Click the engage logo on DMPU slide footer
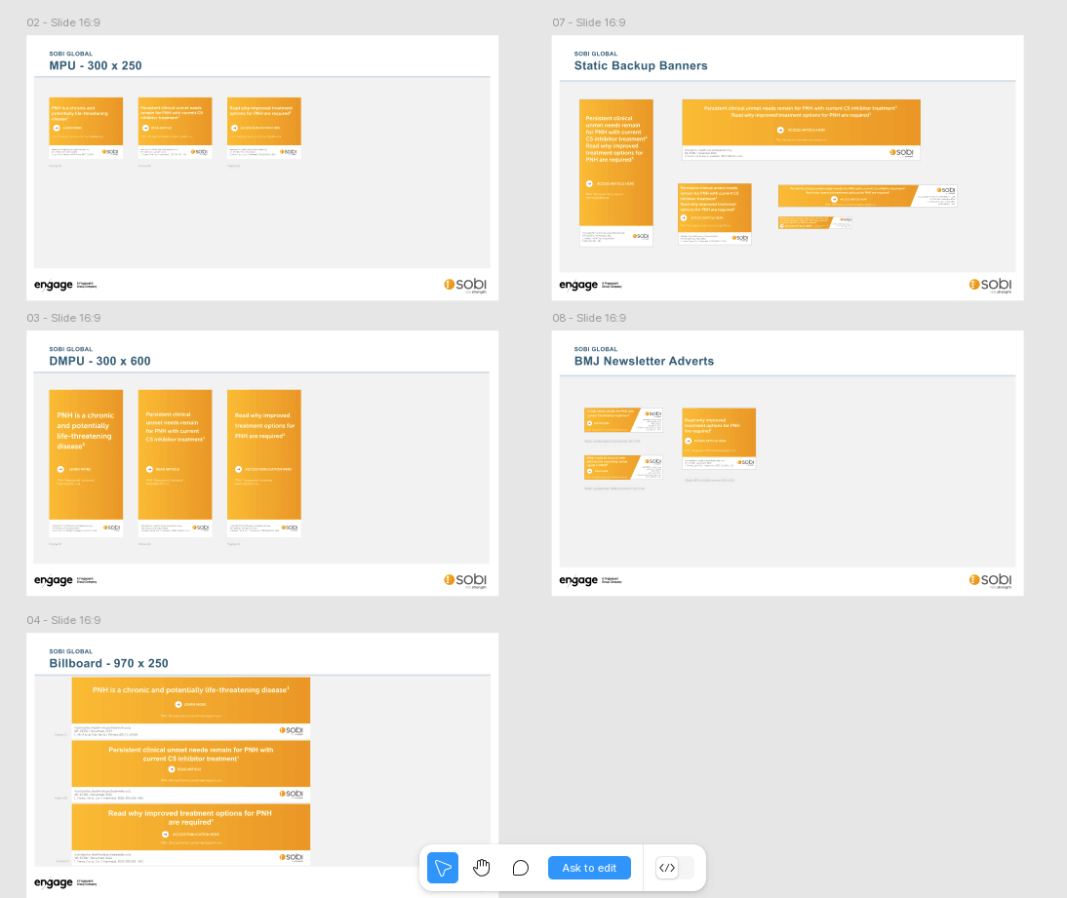The width and height of the screenshot is (1067, 898). (54, 580)
